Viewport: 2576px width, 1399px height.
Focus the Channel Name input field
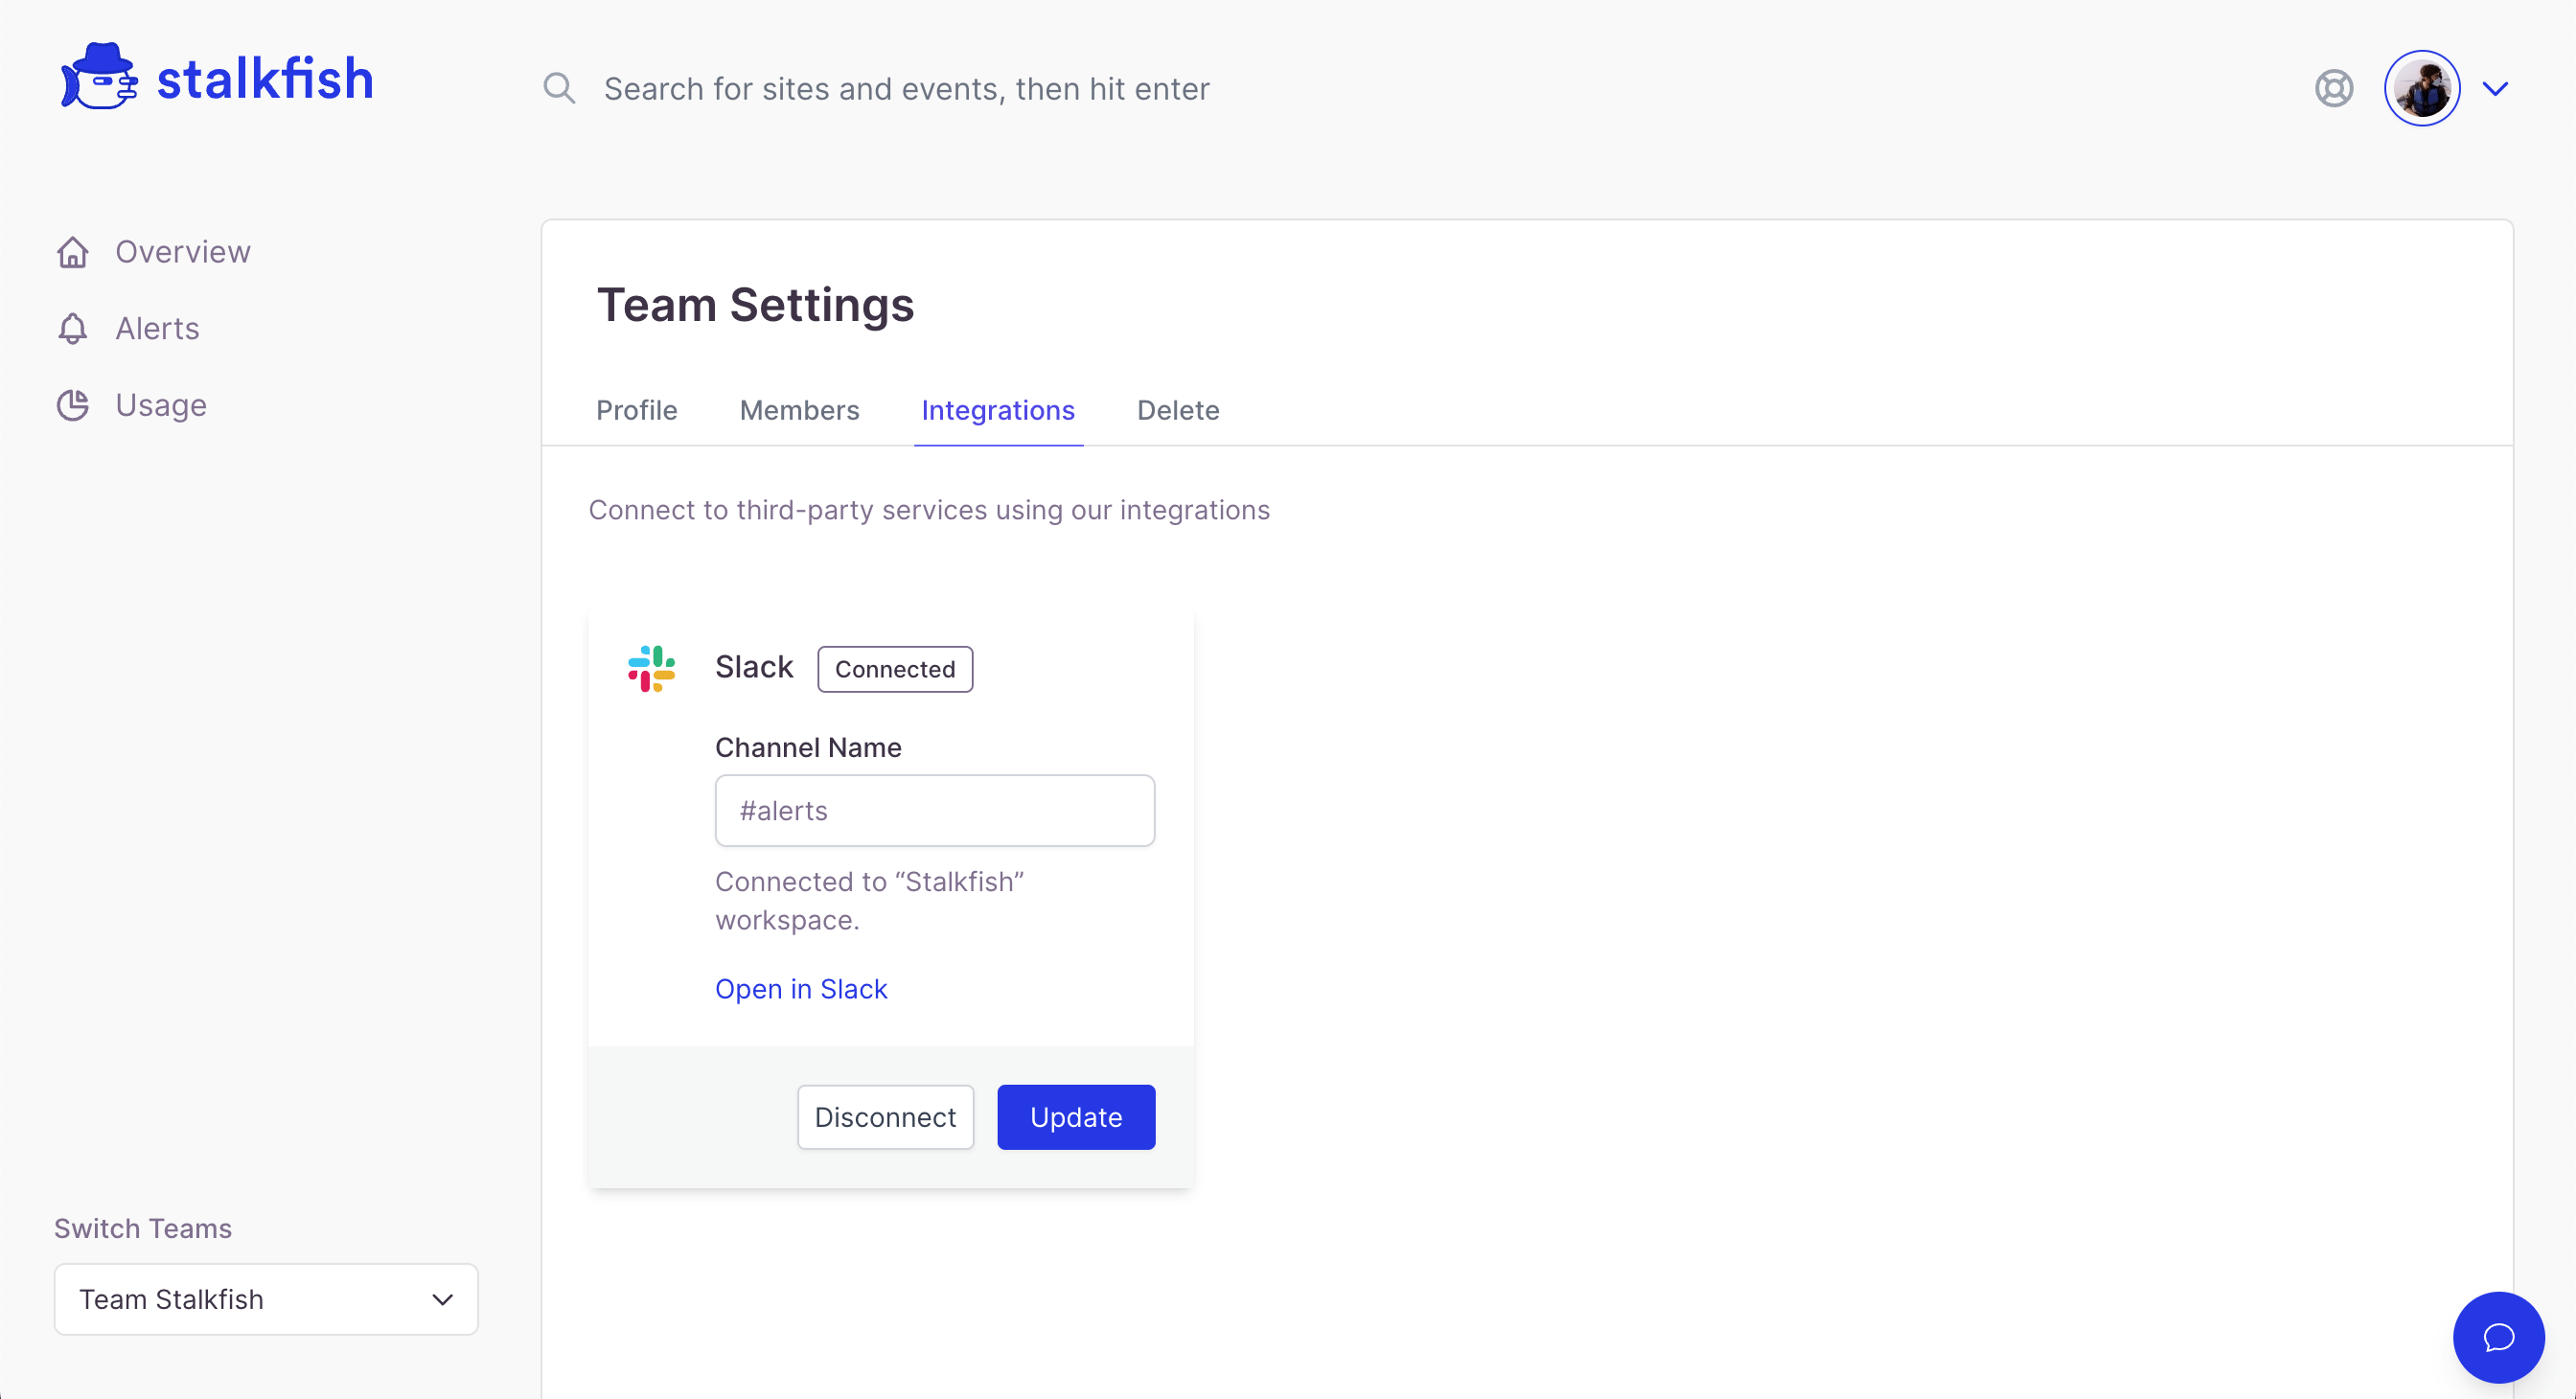click(934, 811)
